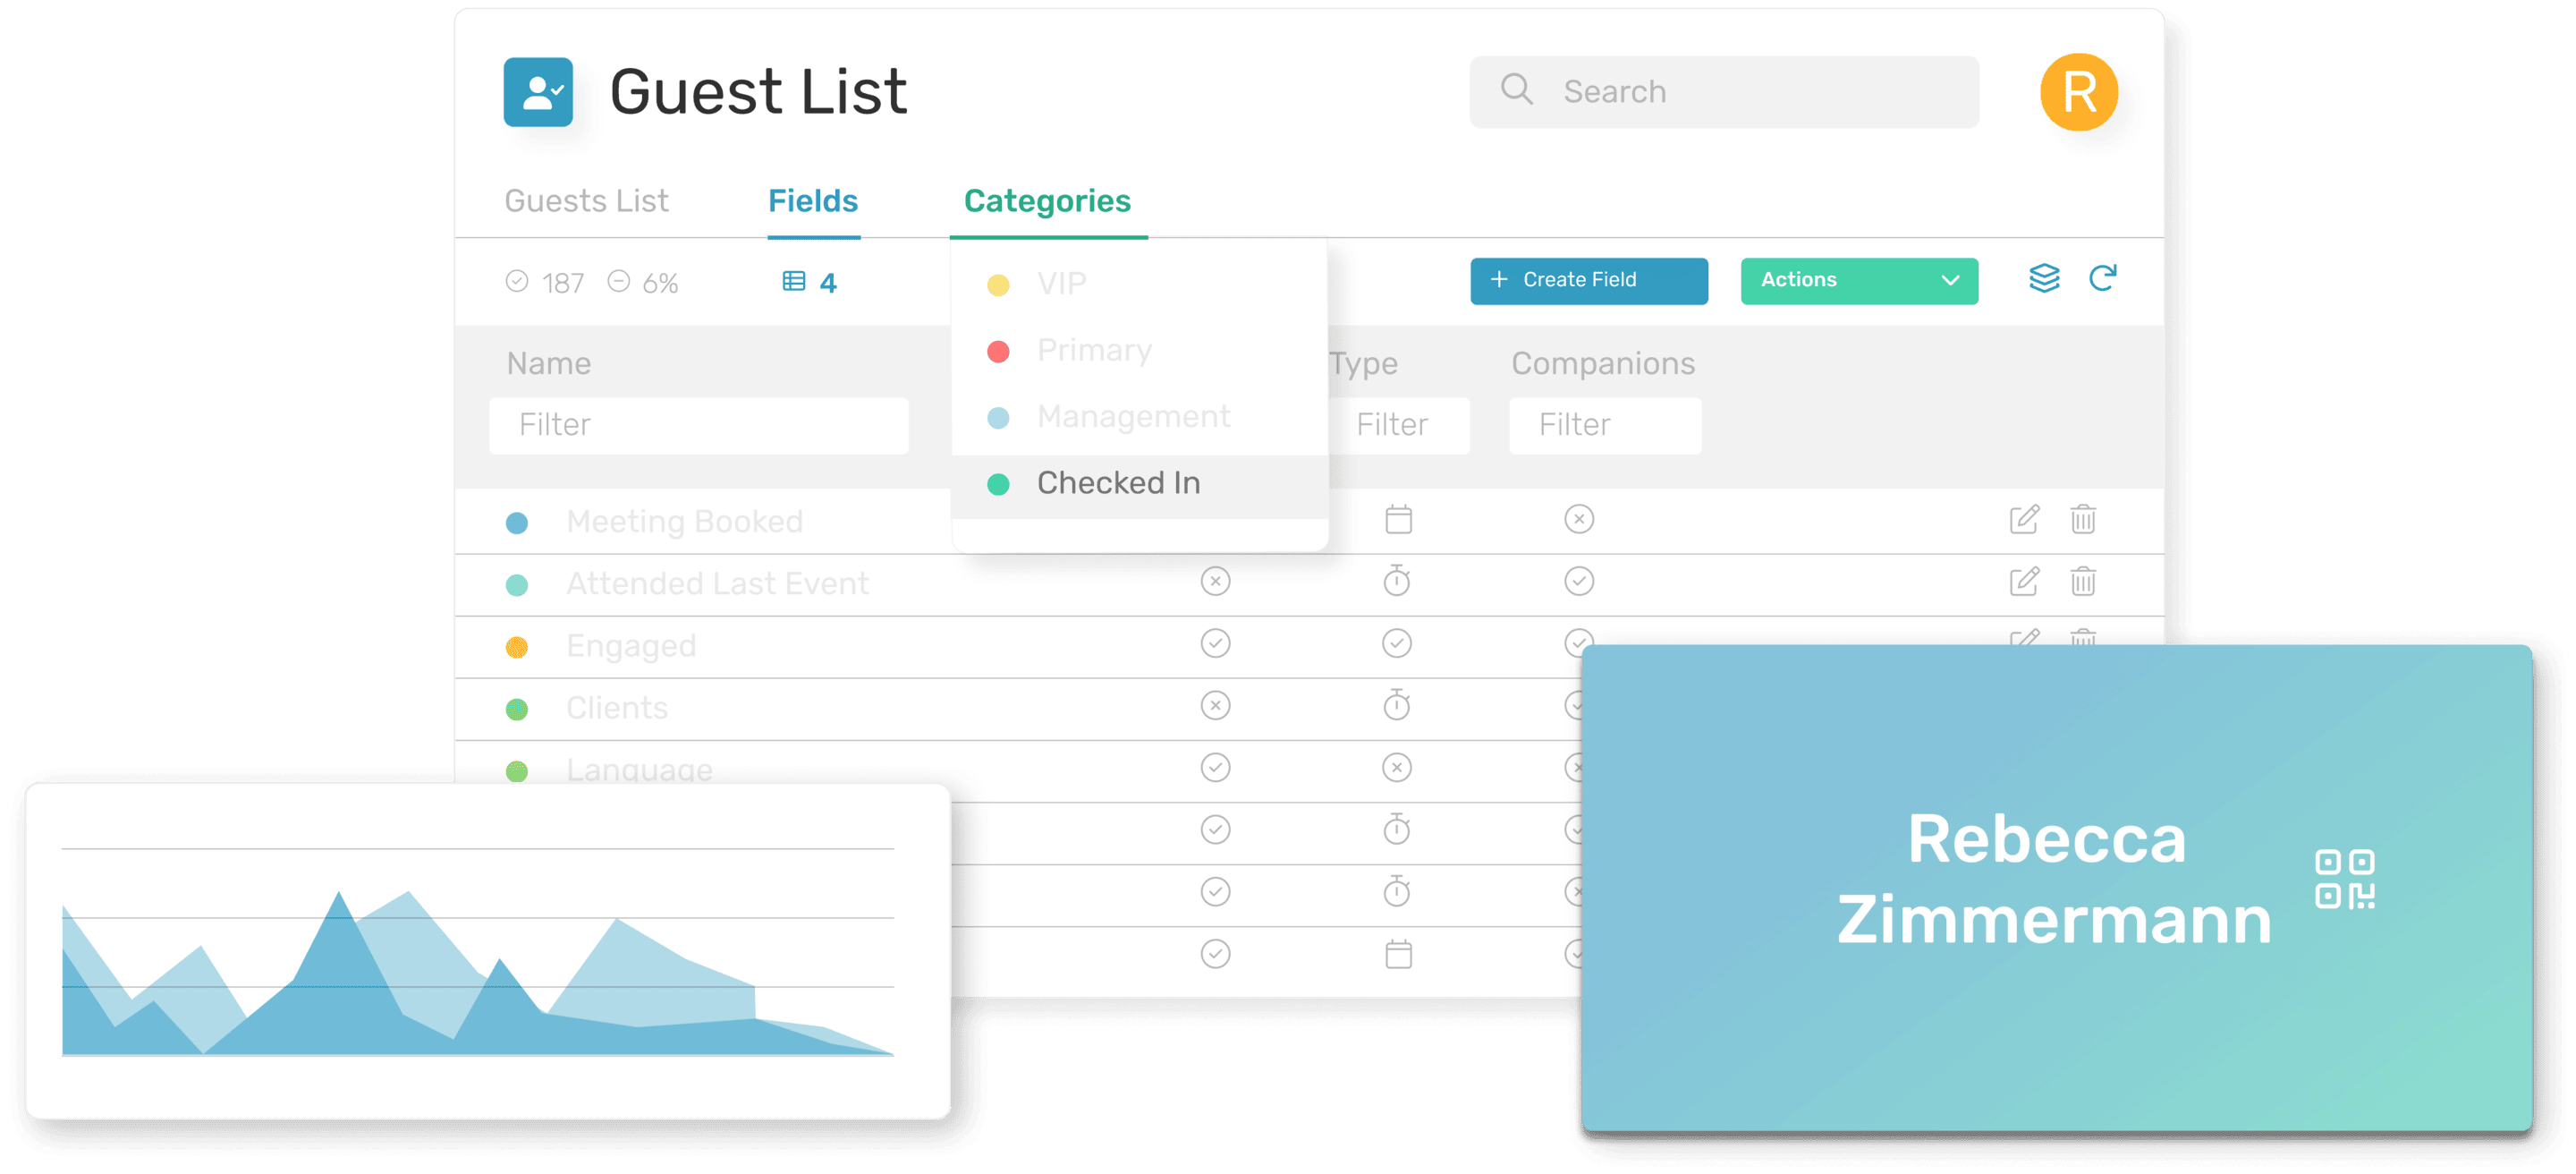Image resolution: width=2576 pixels, height=1174 pixels.
Task: Toggle the first checkmark circle in Engaged row
Action: (1215, 644)
